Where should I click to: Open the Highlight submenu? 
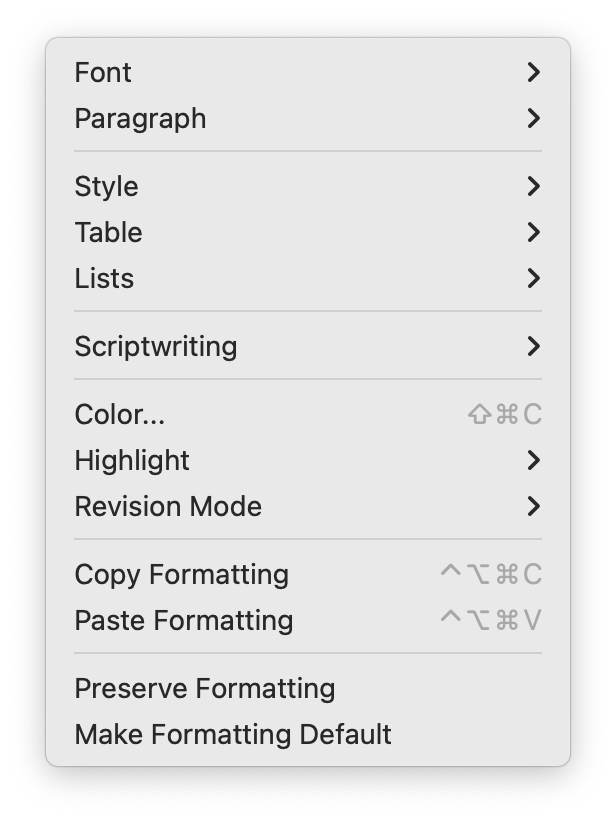(x=132, y=461)
